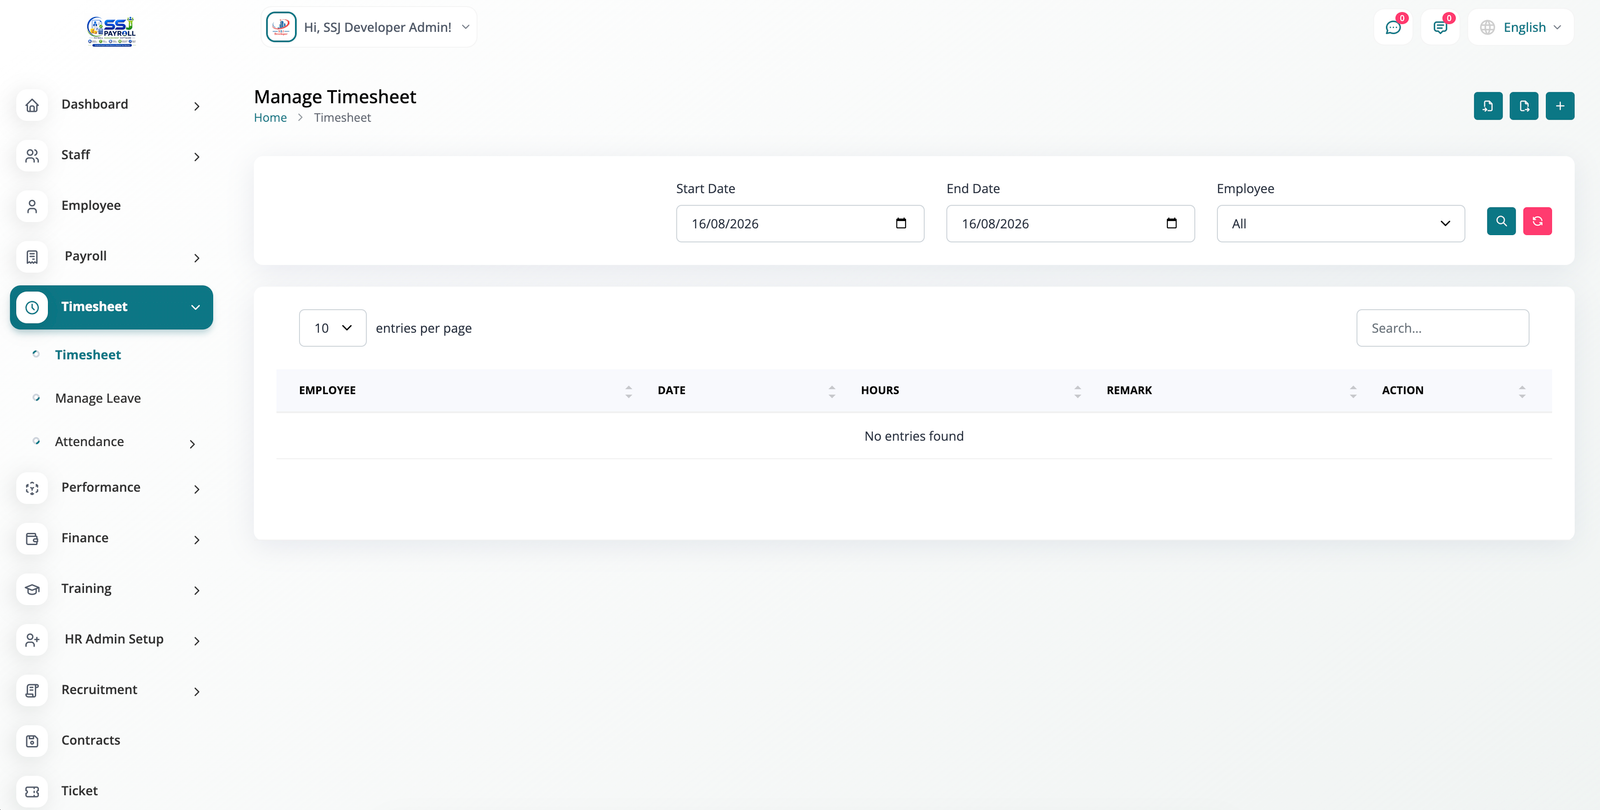
Task: Expand the Dashboard menu chevron
Action: [196, 106]
